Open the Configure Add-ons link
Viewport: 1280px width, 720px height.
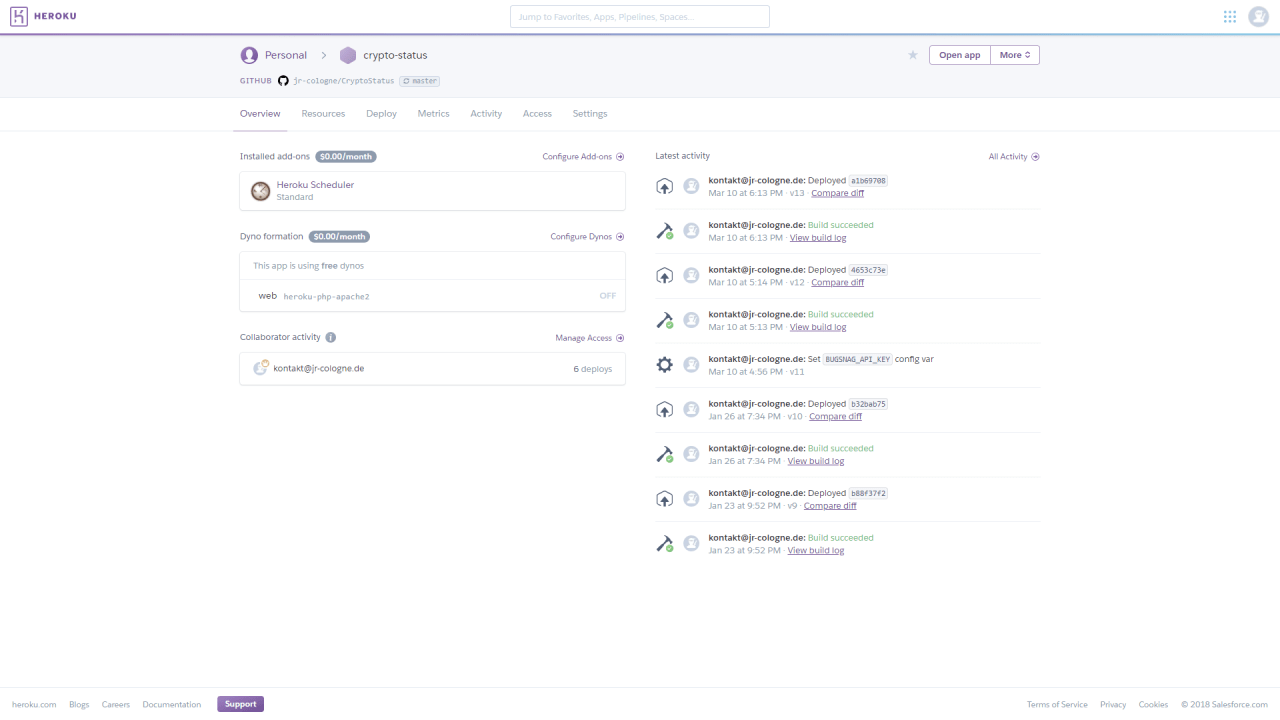click(583, 157)
